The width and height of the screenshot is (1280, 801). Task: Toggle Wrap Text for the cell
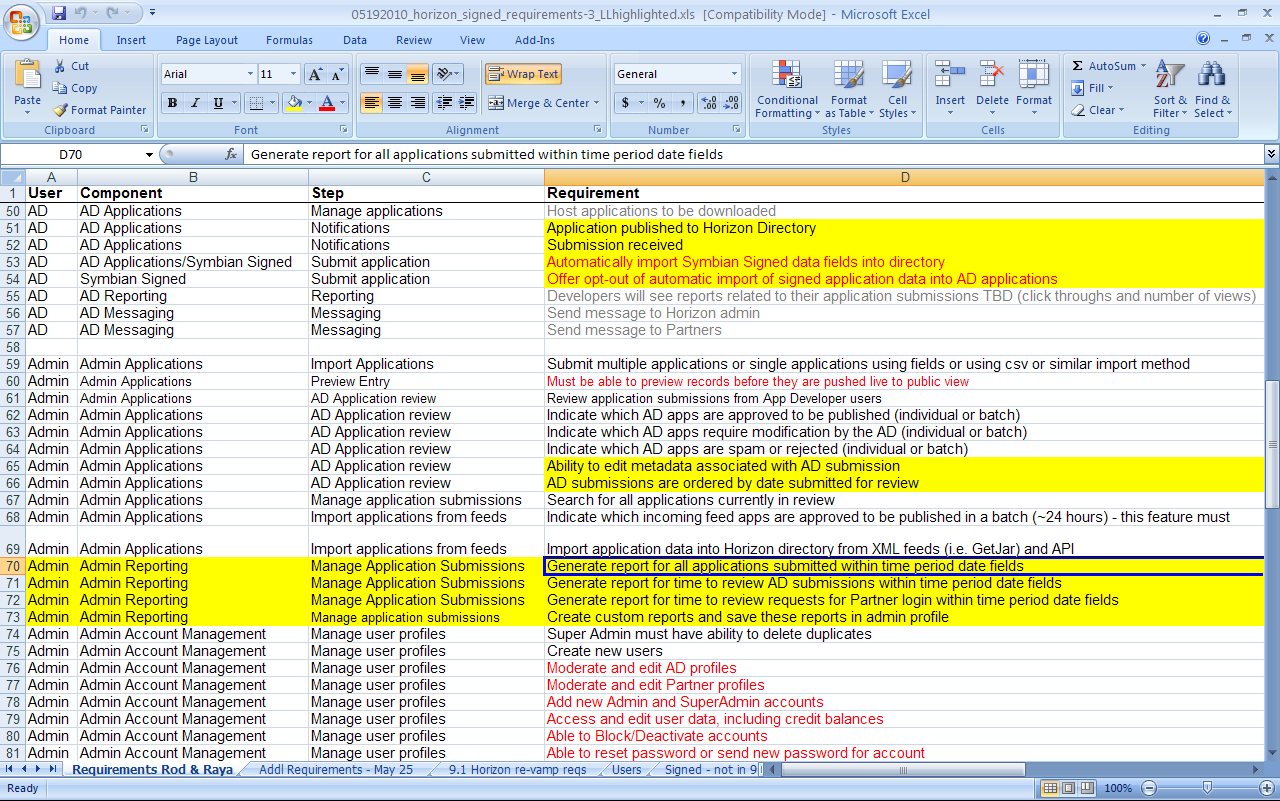[x=523, y=74]
